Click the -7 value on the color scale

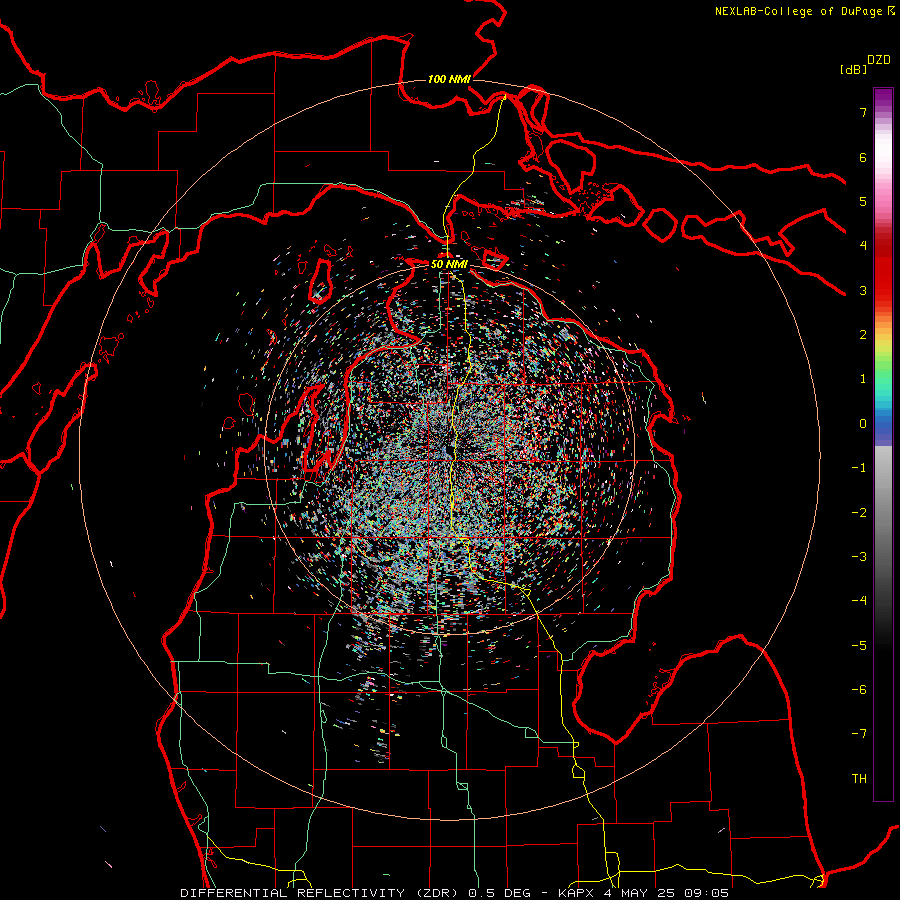pyautogui.click(x=859, y=734)
